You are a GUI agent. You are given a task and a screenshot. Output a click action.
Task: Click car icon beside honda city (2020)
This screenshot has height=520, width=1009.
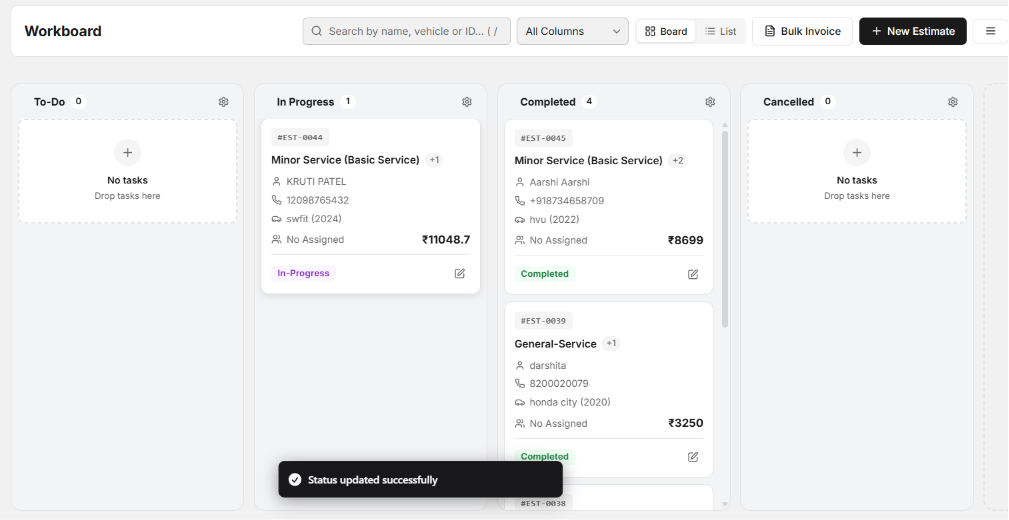[x=520, y=402]
